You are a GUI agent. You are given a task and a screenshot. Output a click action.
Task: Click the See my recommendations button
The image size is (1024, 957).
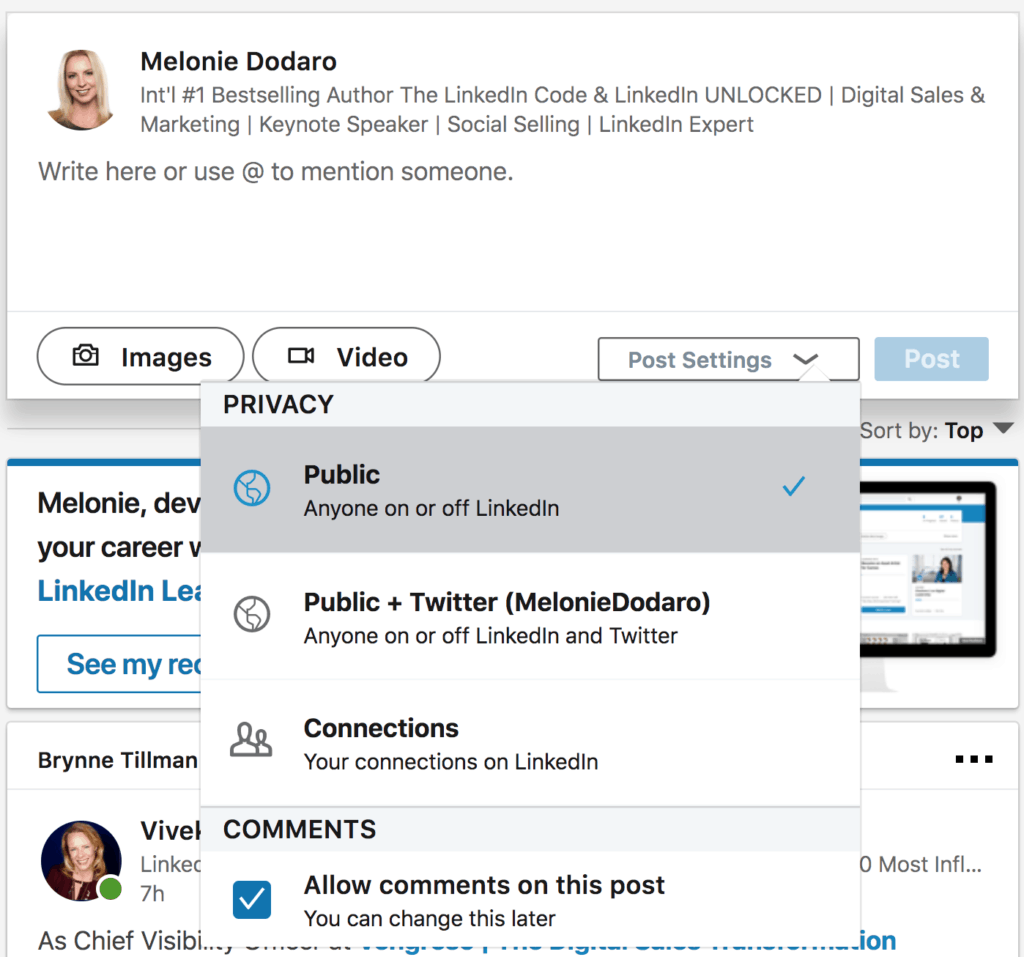[x=119, y=664]
